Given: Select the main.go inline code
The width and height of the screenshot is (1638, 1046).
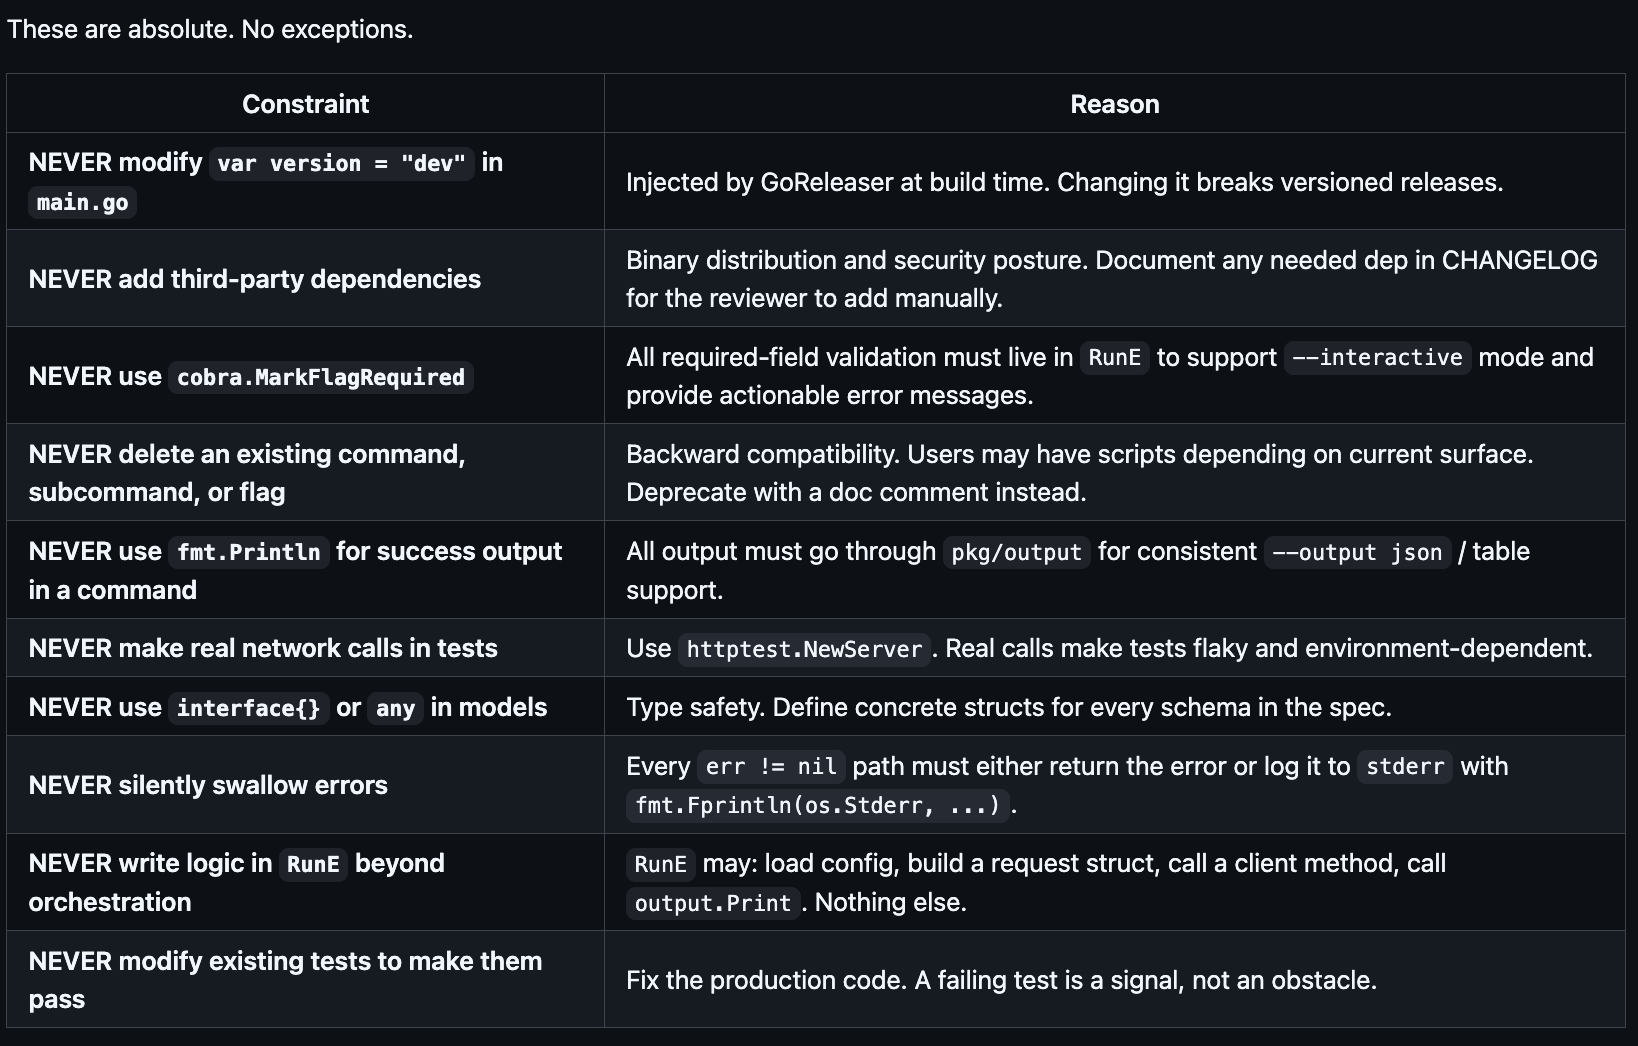Looking at the screenshot, I should 82,202.
